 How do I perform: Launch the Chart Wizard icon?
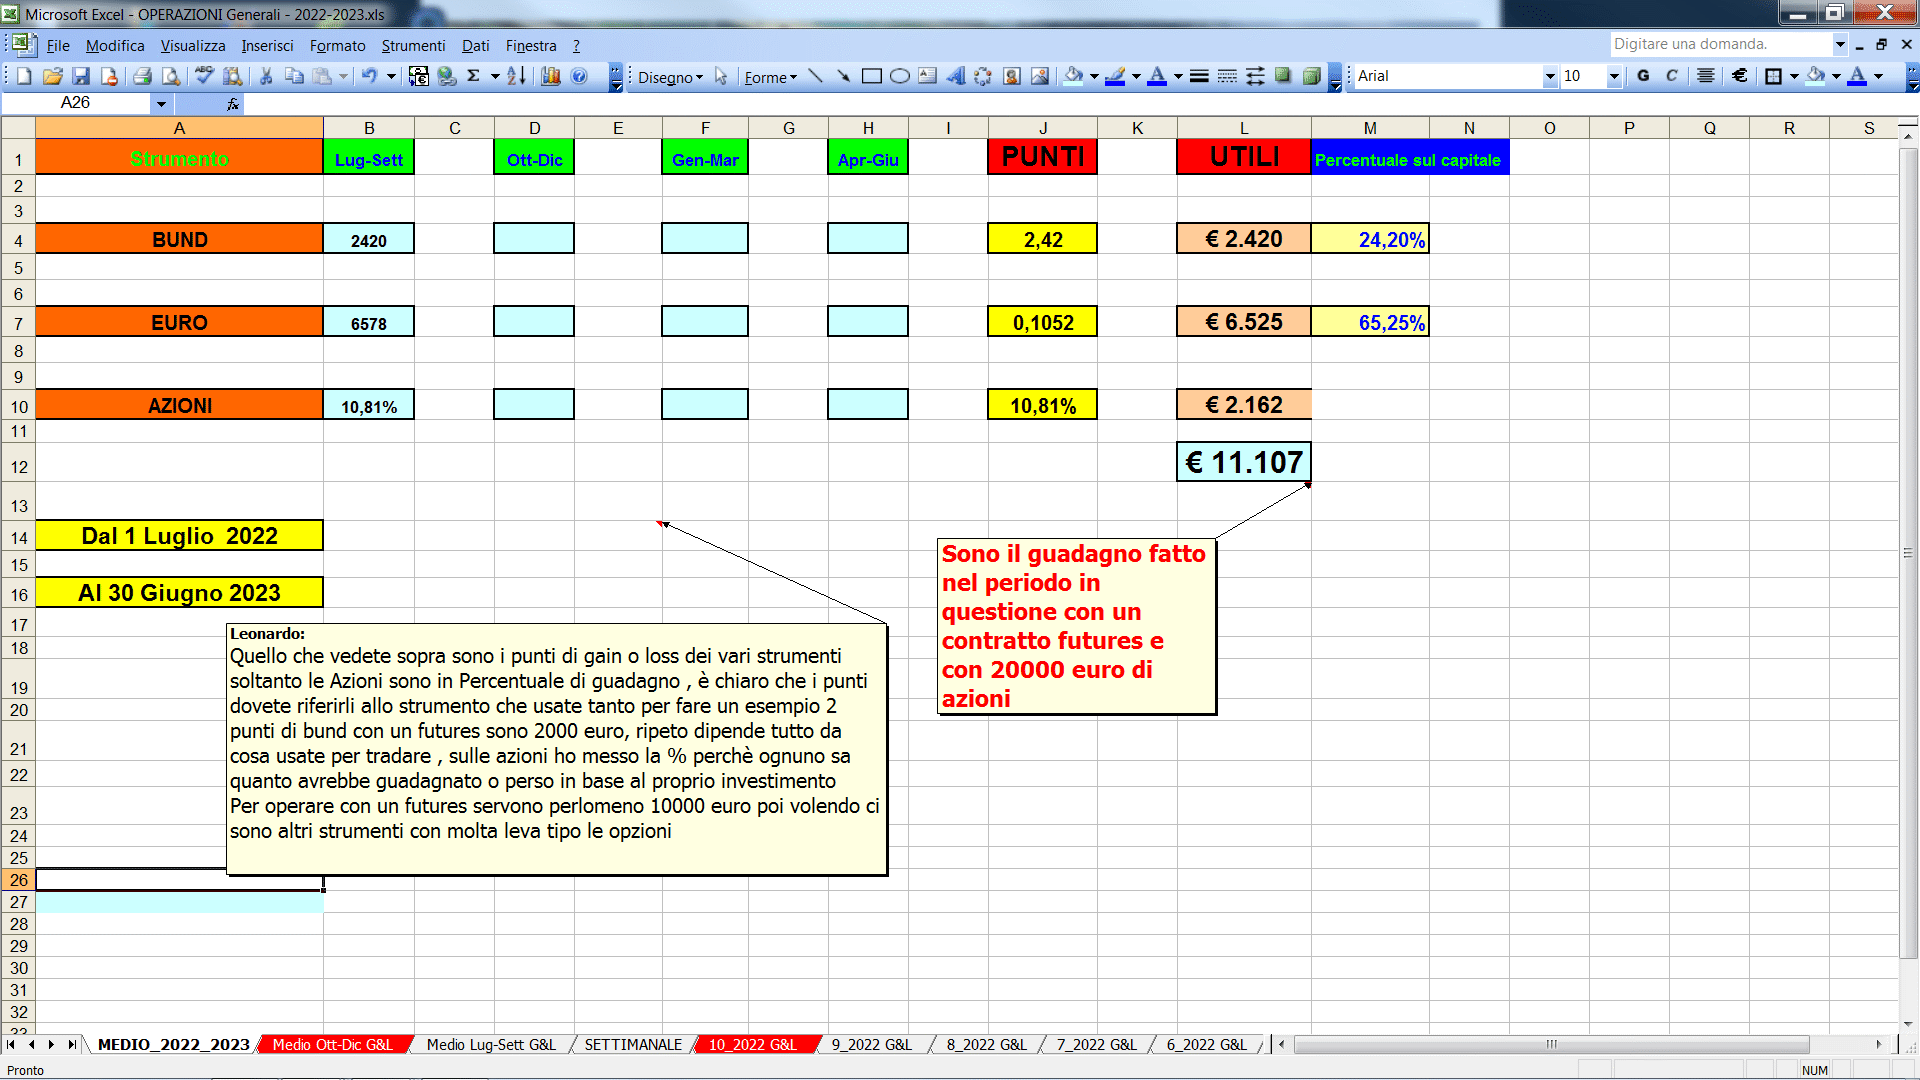pos(551,76)
